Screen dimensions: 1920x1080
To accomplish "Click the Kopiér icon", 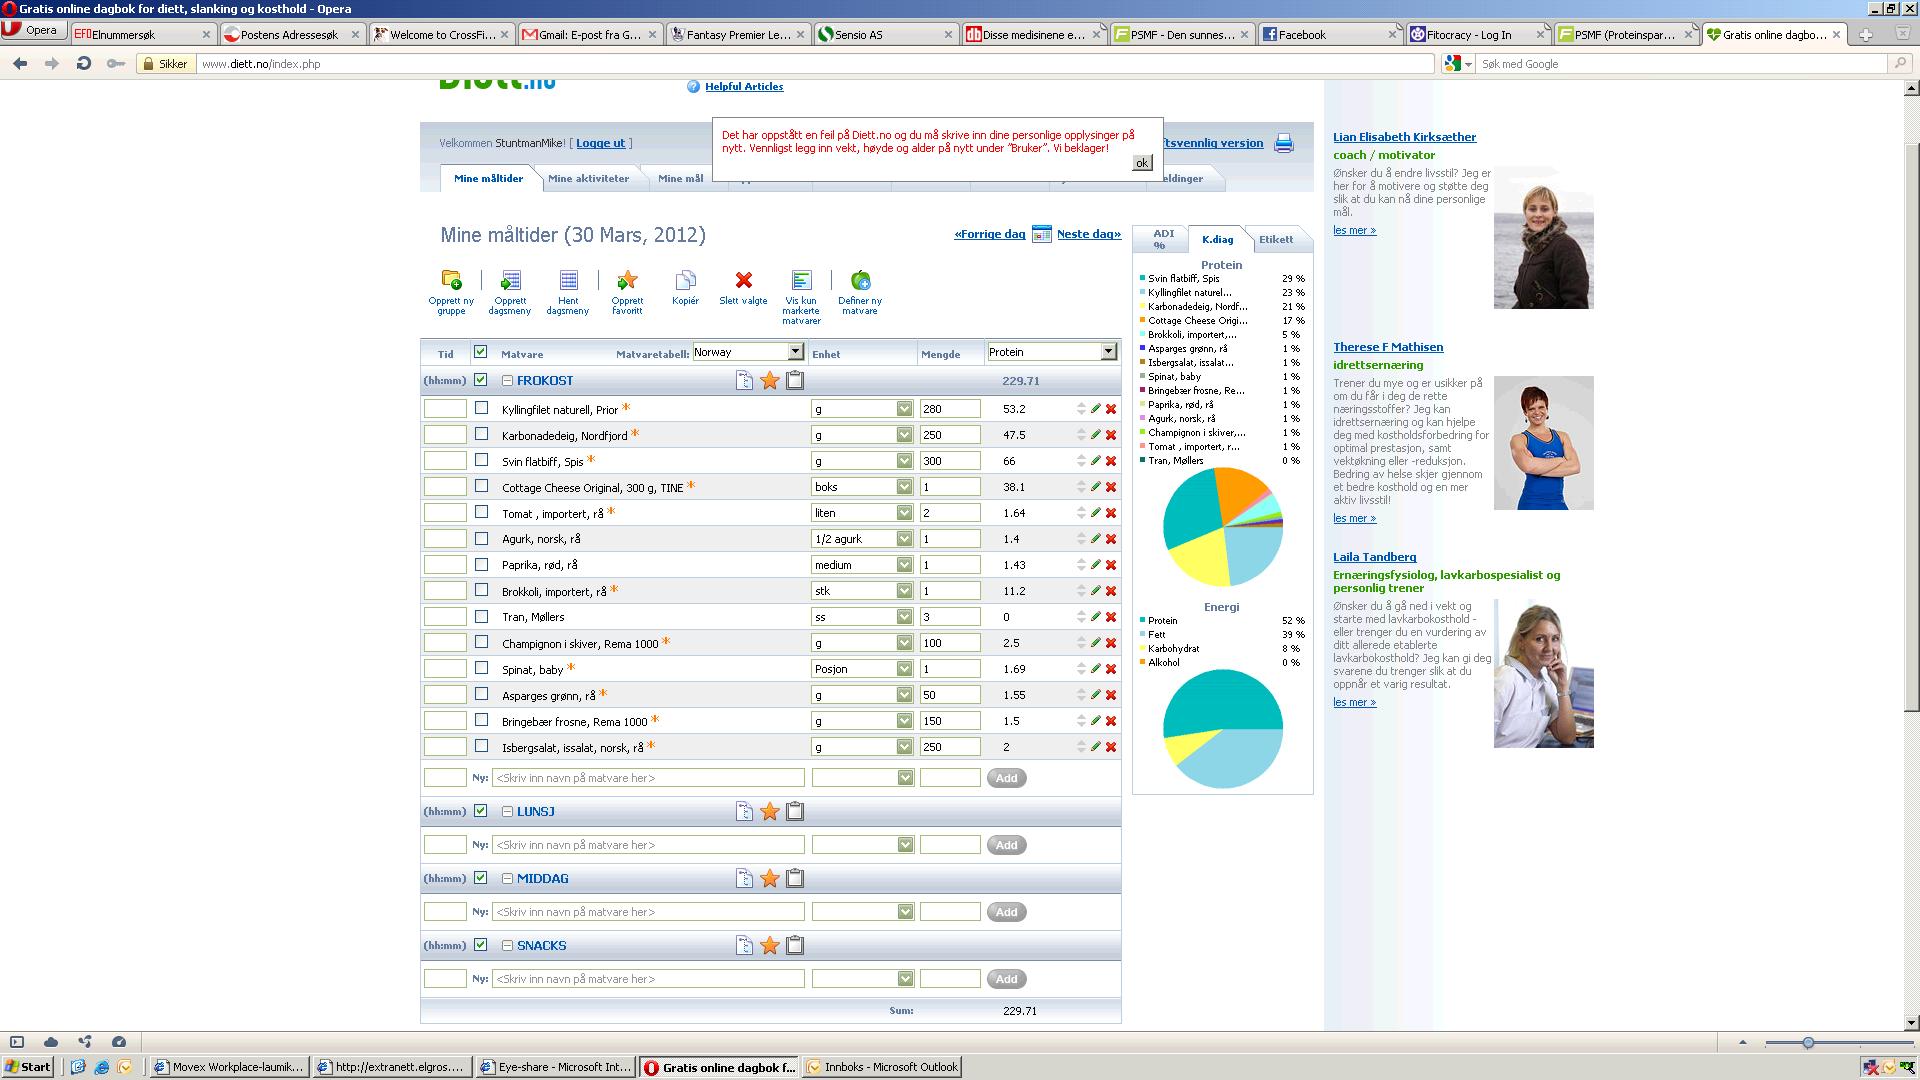I will 685,280.
